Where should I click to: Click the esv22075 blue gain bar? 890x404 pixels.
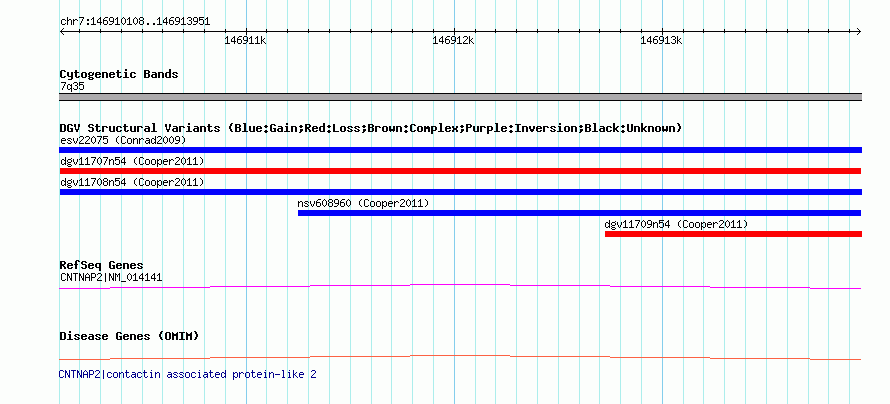tap(460, 150)
